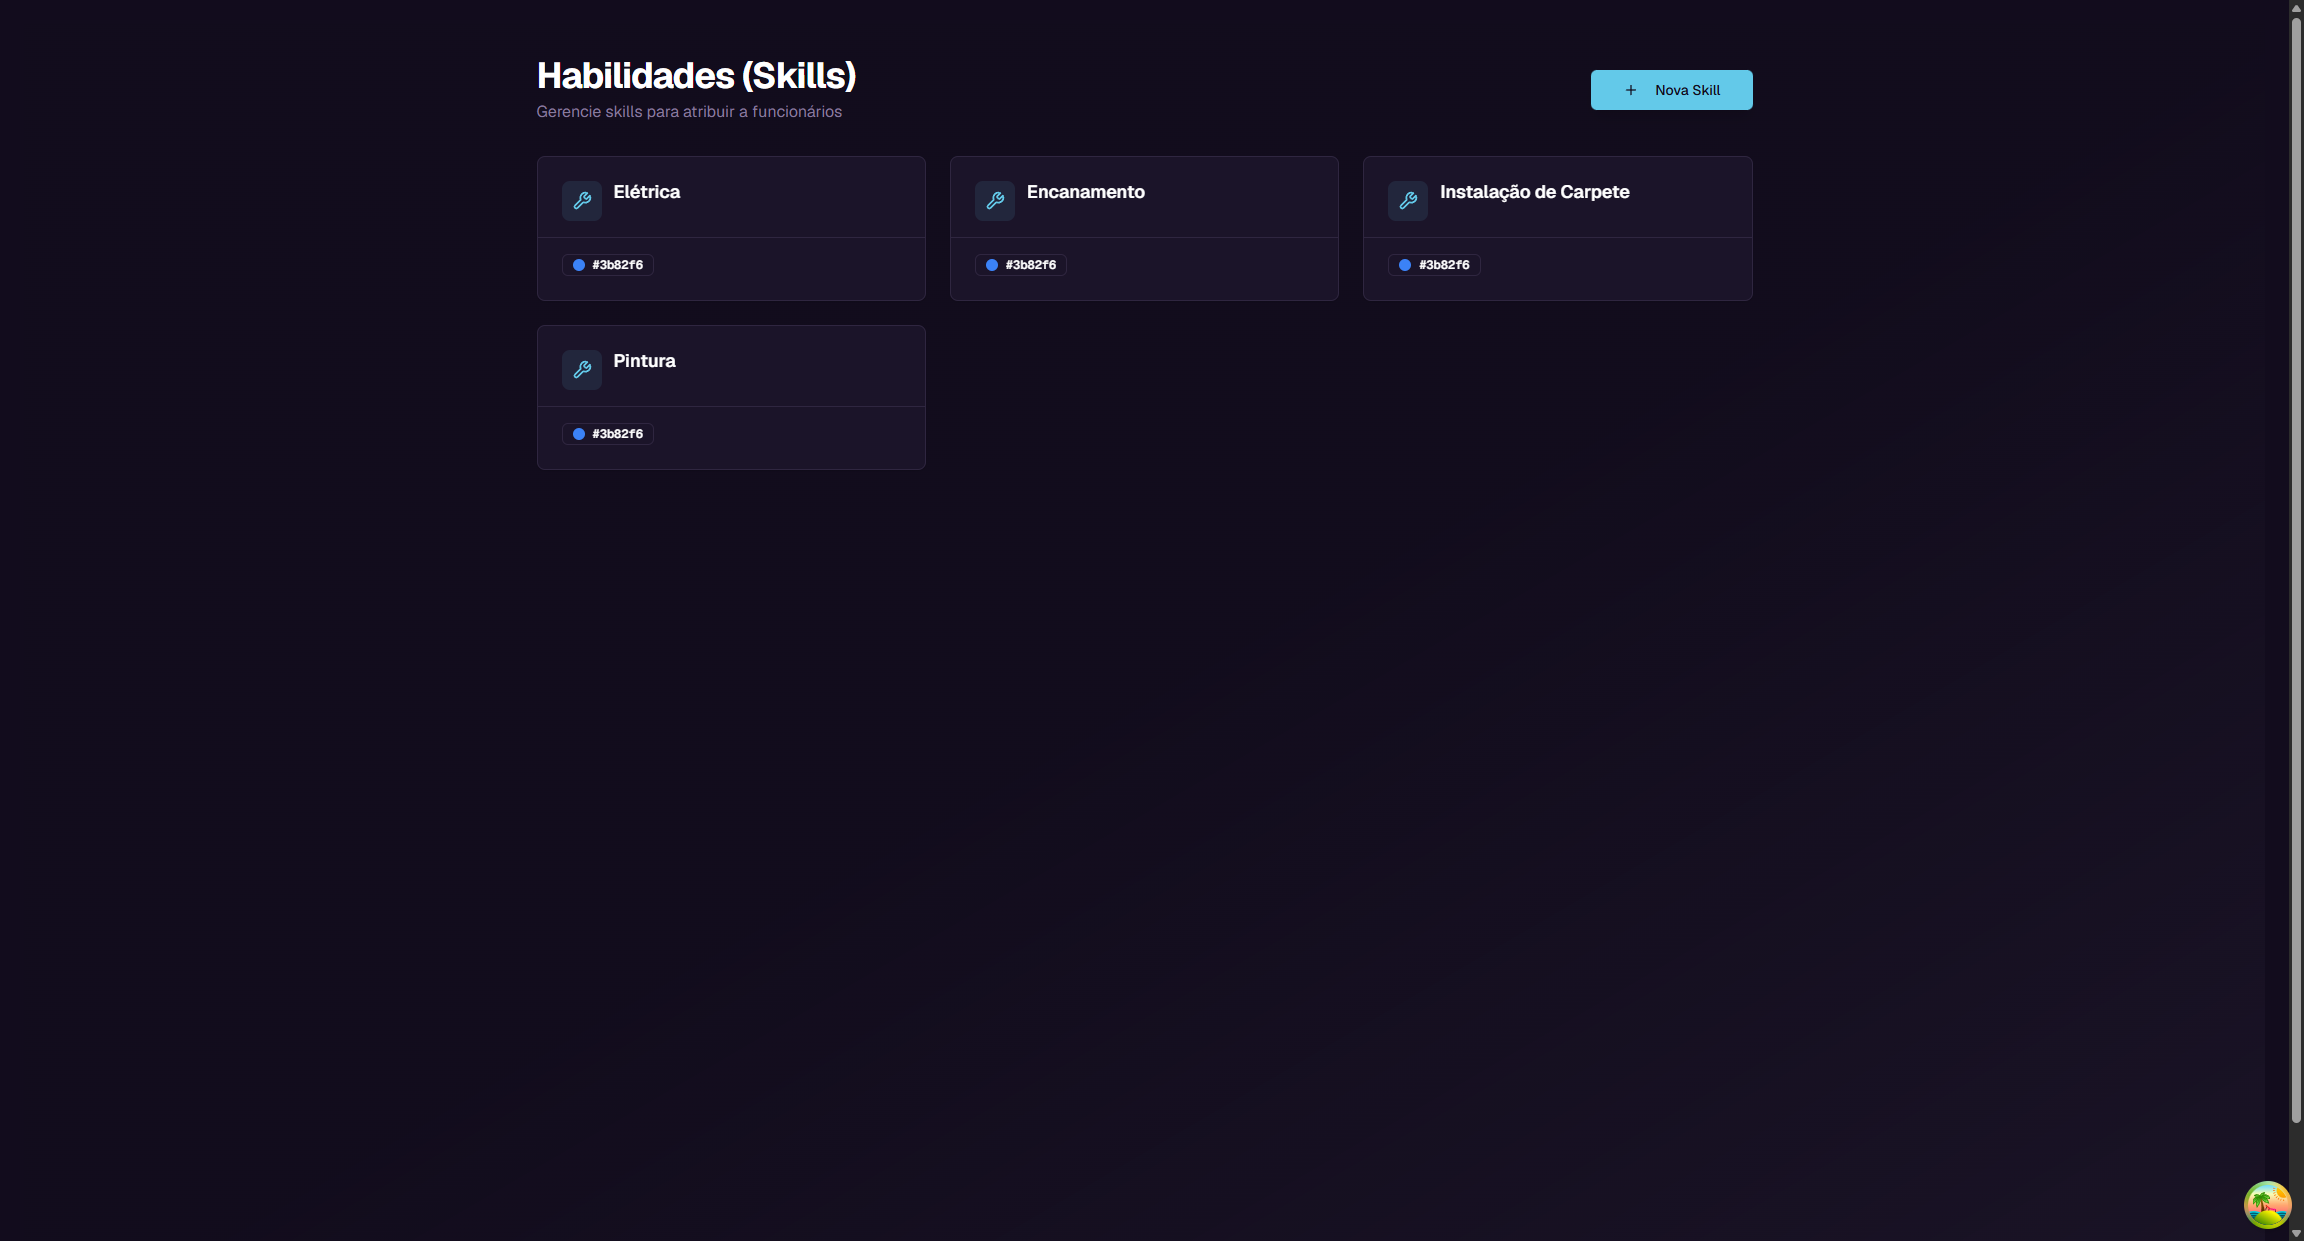Click the blue color dot on the Pintura badge
The image size is (2304, 1241).
pyautogui.click(x=578, y=434)
